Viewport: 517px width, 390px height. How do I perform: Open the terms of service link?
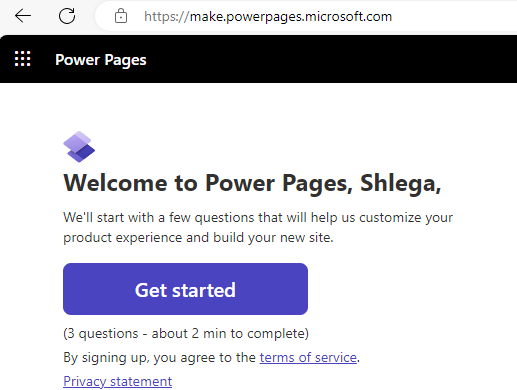point(308,357)
